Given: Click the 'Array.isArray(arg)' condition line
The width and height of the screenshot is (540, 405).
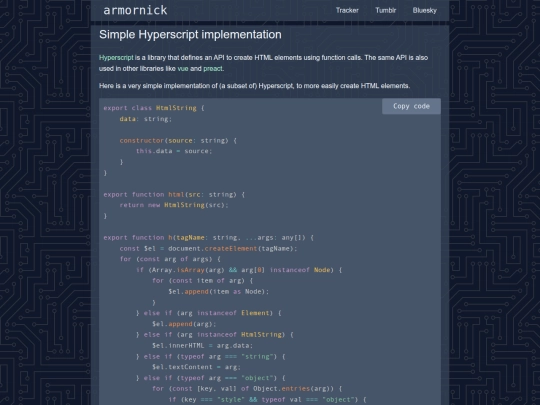Looking at the screenshot, I should (239, 270).
